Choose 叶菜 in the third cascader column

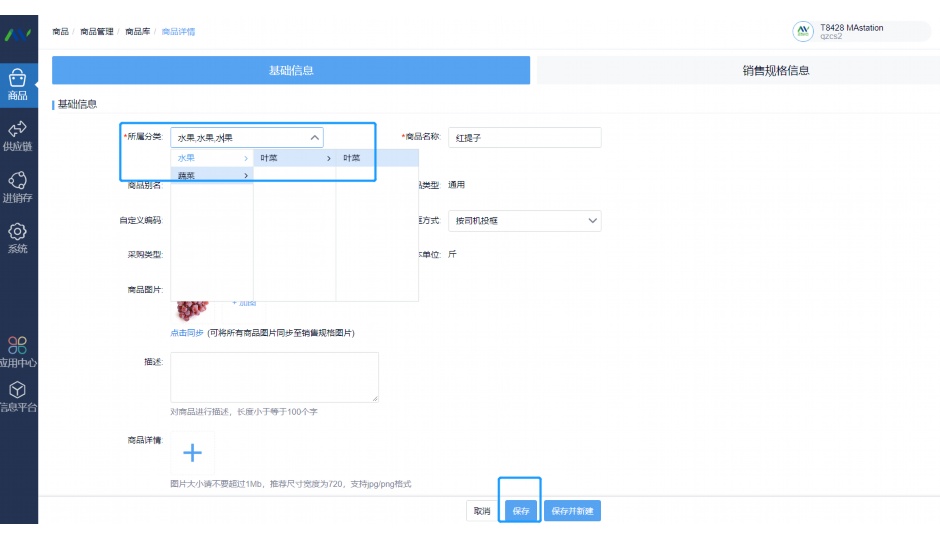[376, 158]
